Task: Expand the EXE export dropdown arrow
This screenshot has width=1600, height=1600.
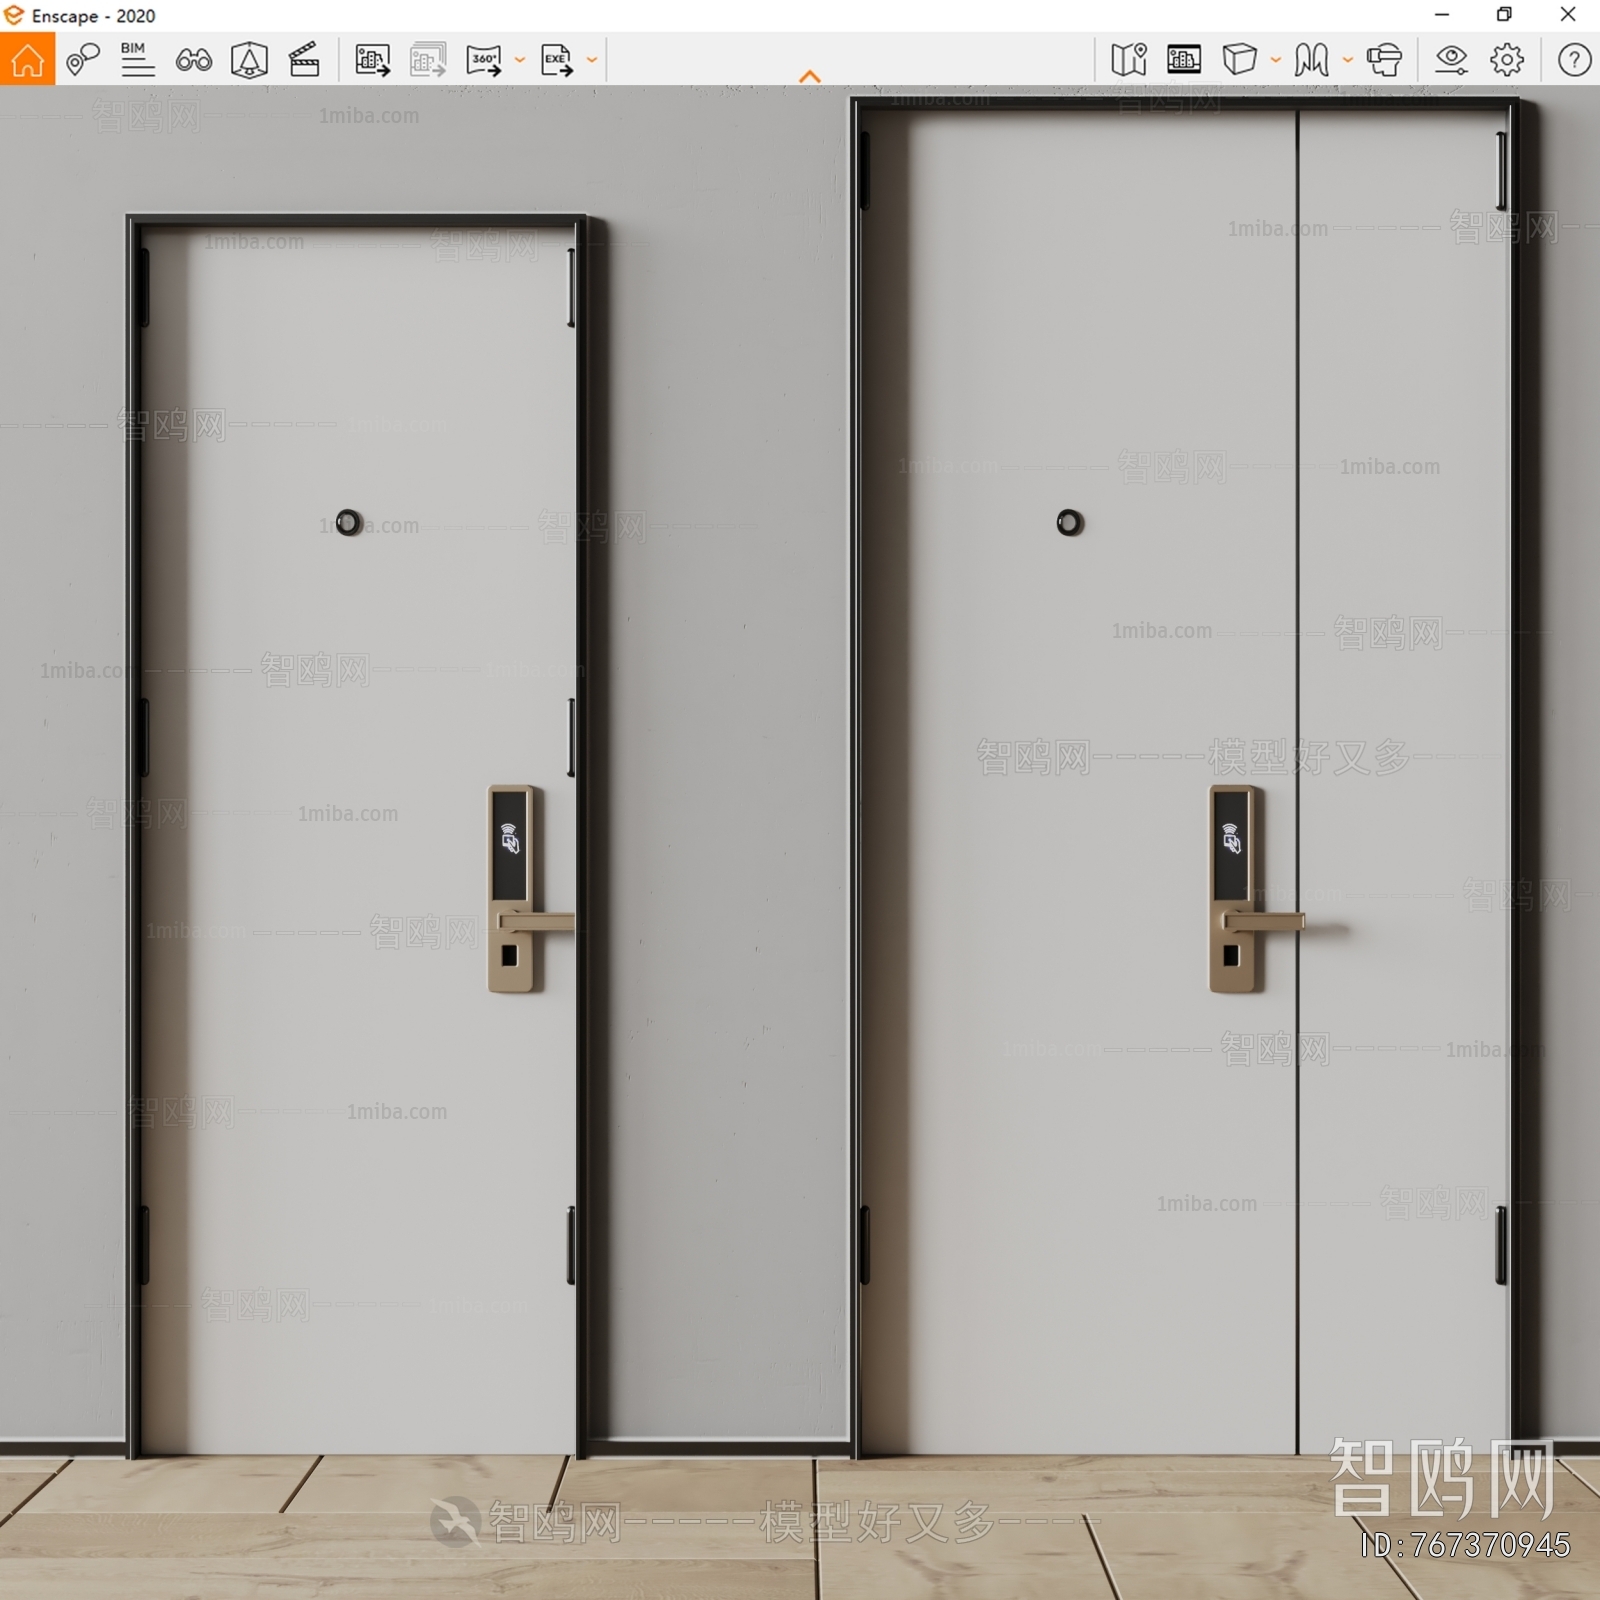Action: pyautogui.click(x=592, y=60)
